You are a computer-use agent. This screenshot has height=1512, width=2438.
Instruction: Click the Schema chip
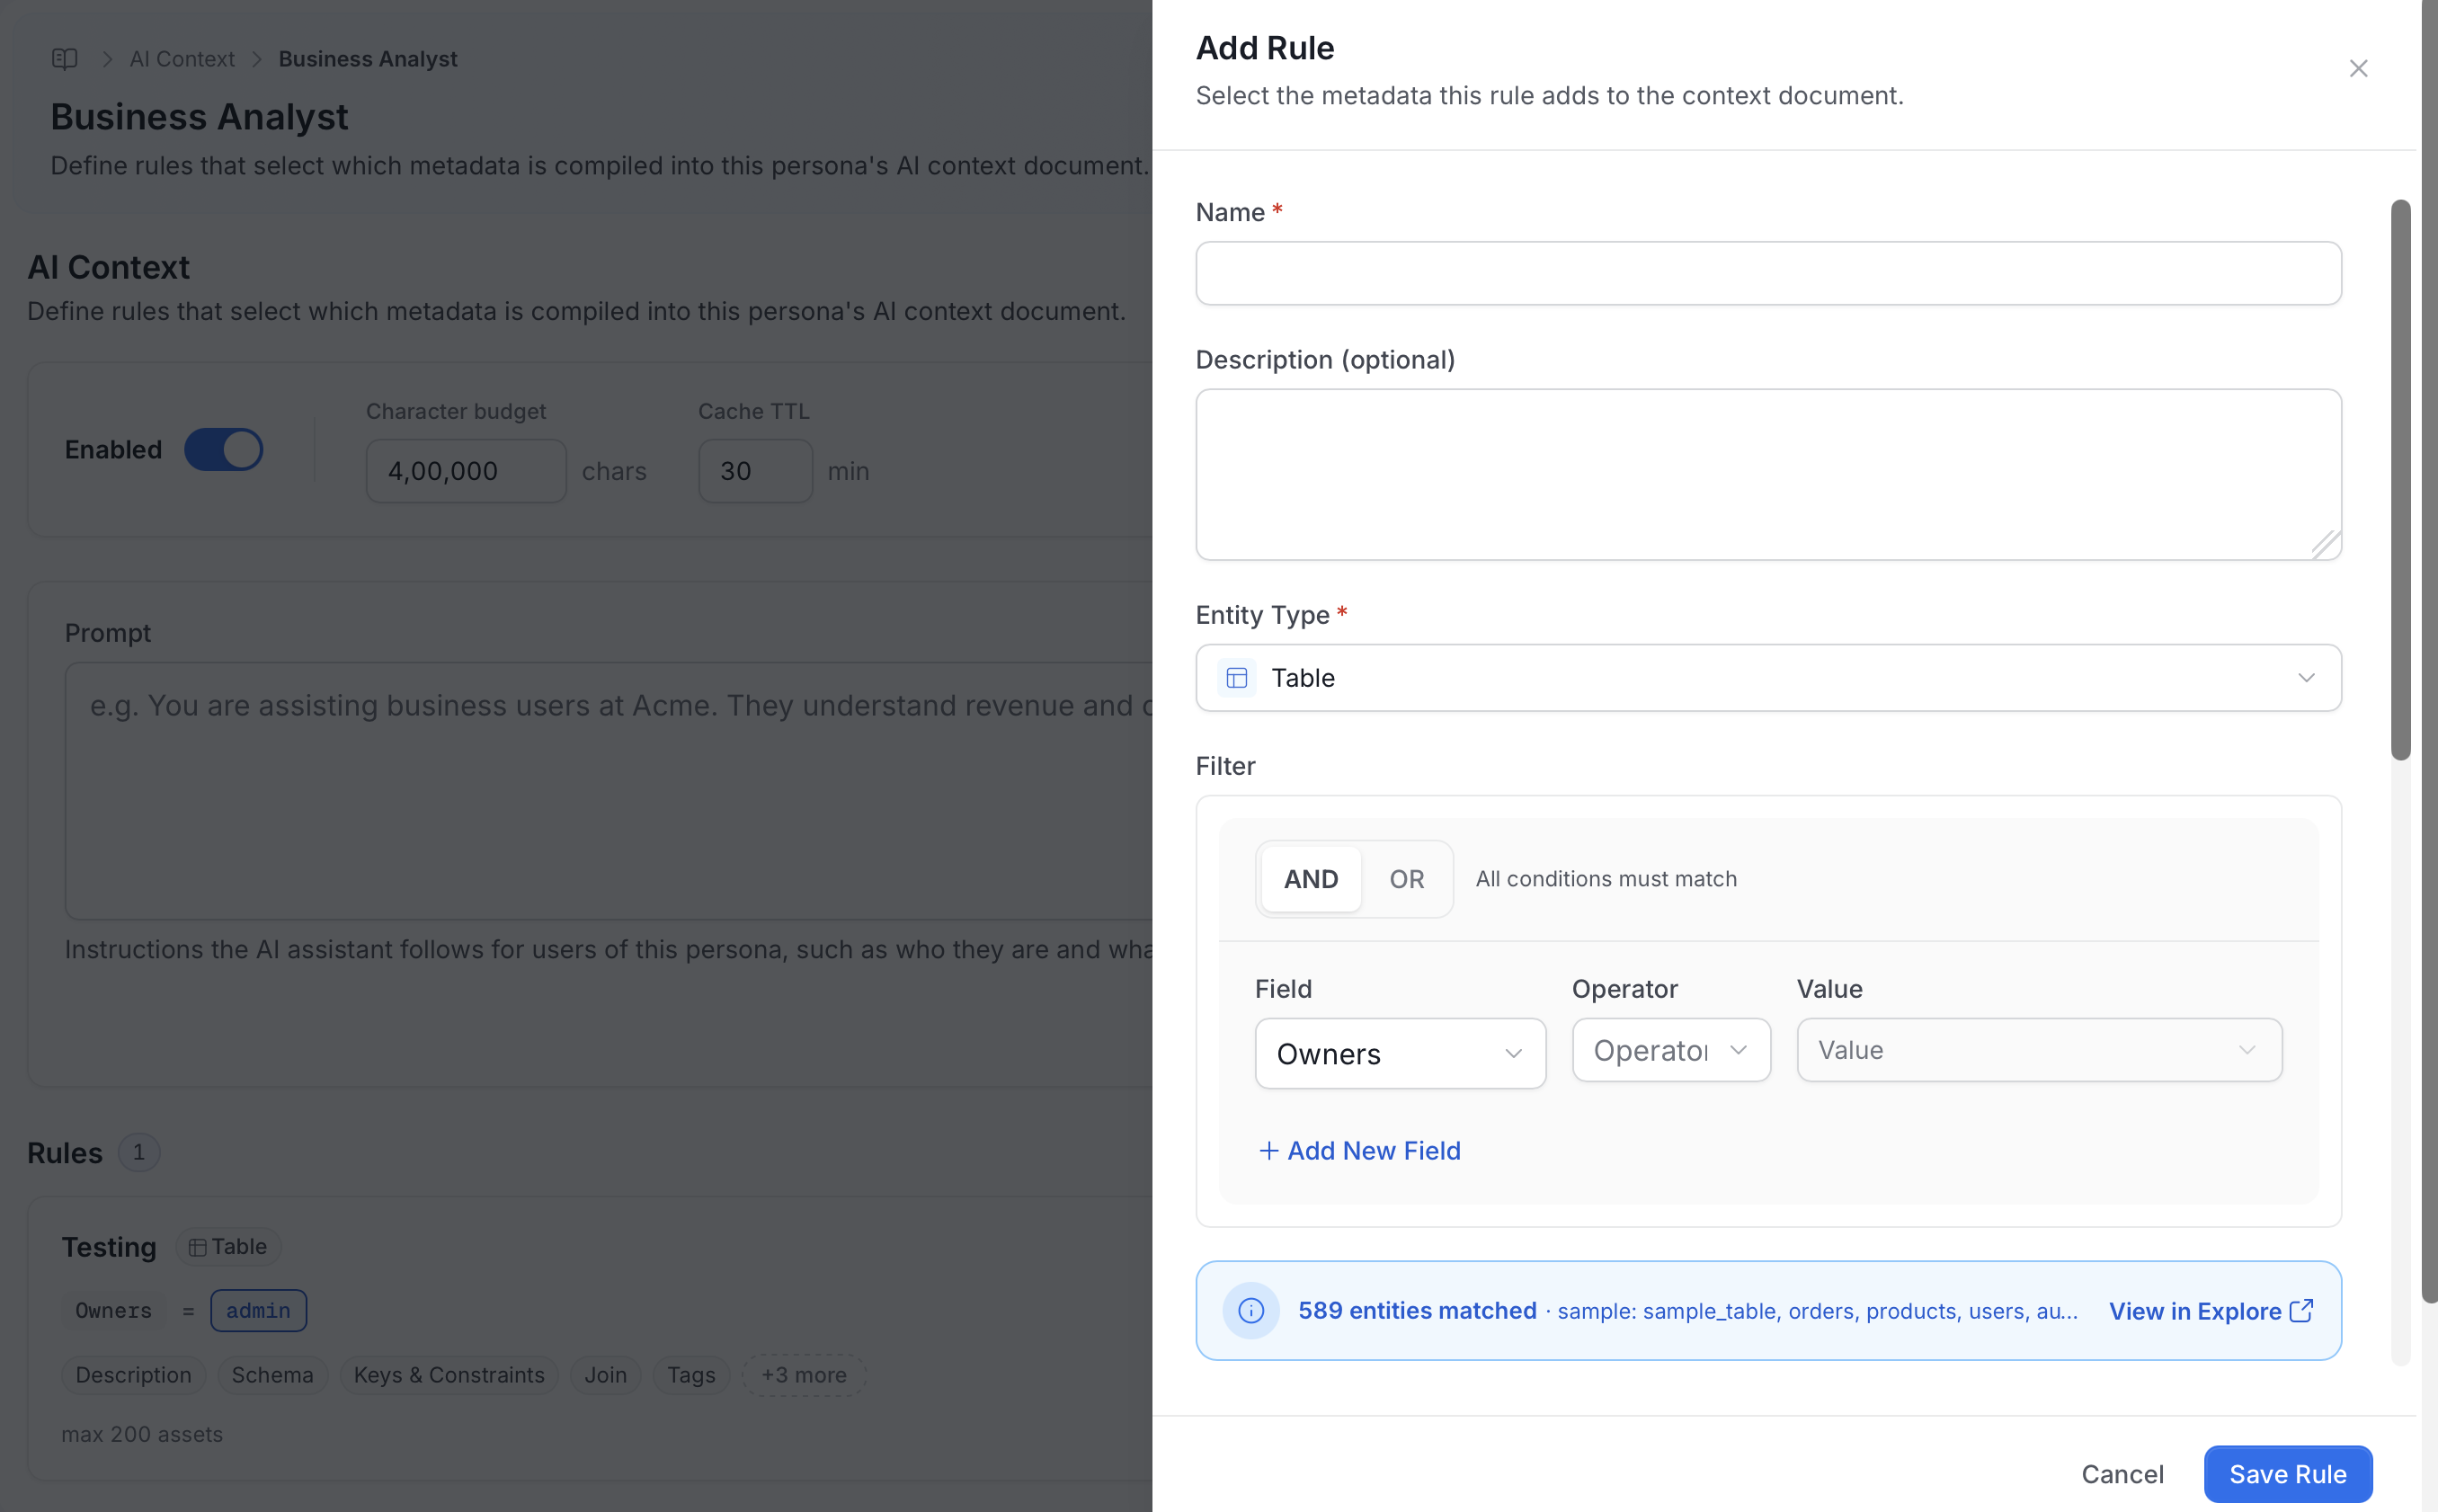tap(272, 1375)
